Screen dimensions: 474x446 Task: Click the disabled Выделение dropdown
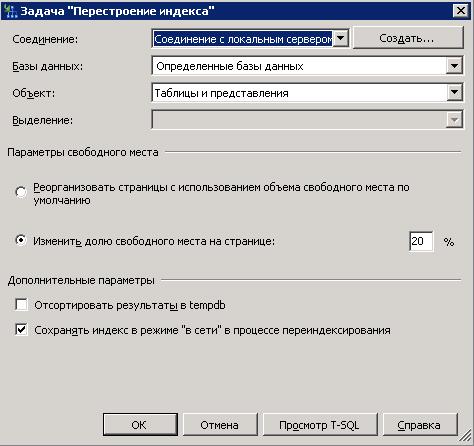(x=307, y=120)
